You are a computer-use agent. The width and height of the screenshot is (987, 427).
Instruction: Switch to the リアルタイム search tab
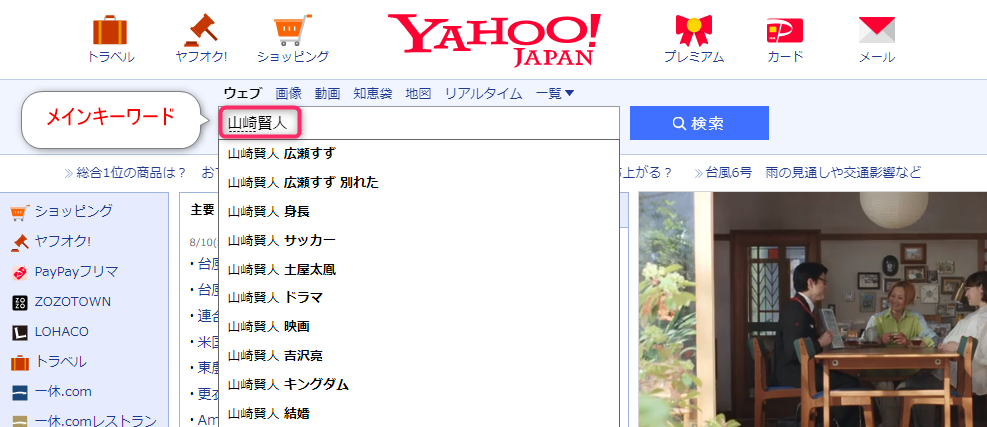(483, 94)
